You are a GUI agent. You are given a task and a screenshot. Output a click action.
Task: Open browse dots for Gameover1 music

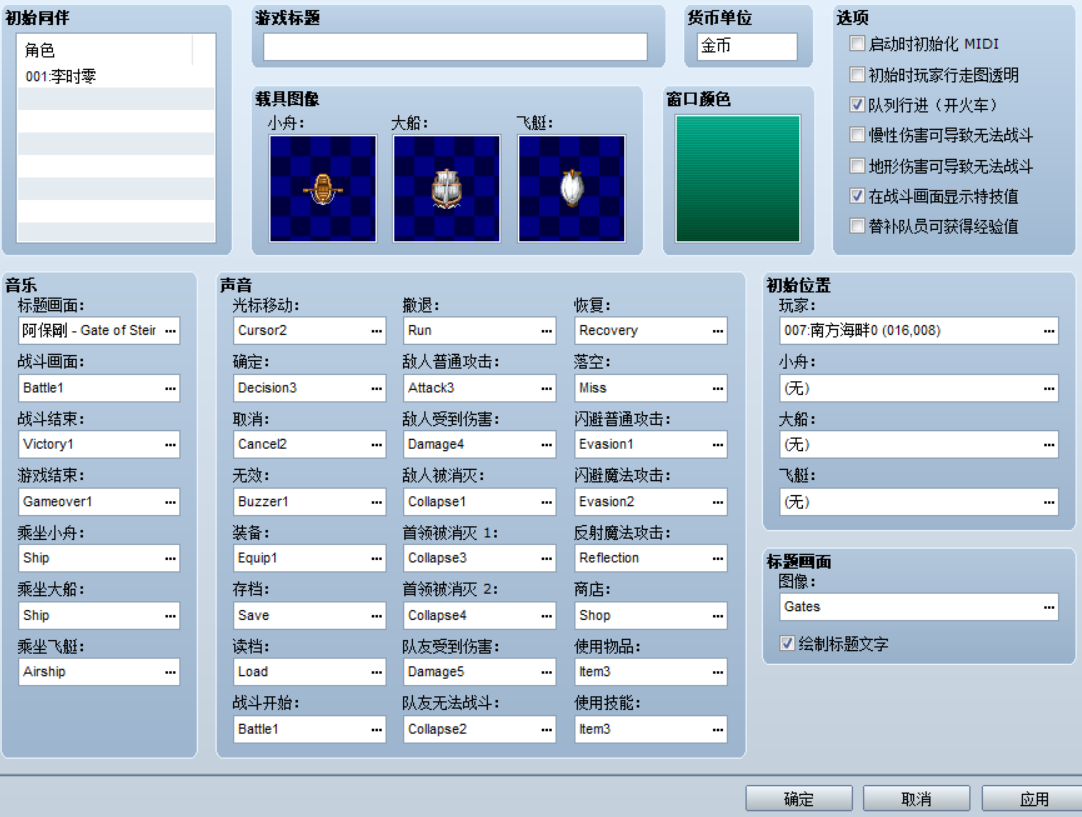(x=170, y=502)
